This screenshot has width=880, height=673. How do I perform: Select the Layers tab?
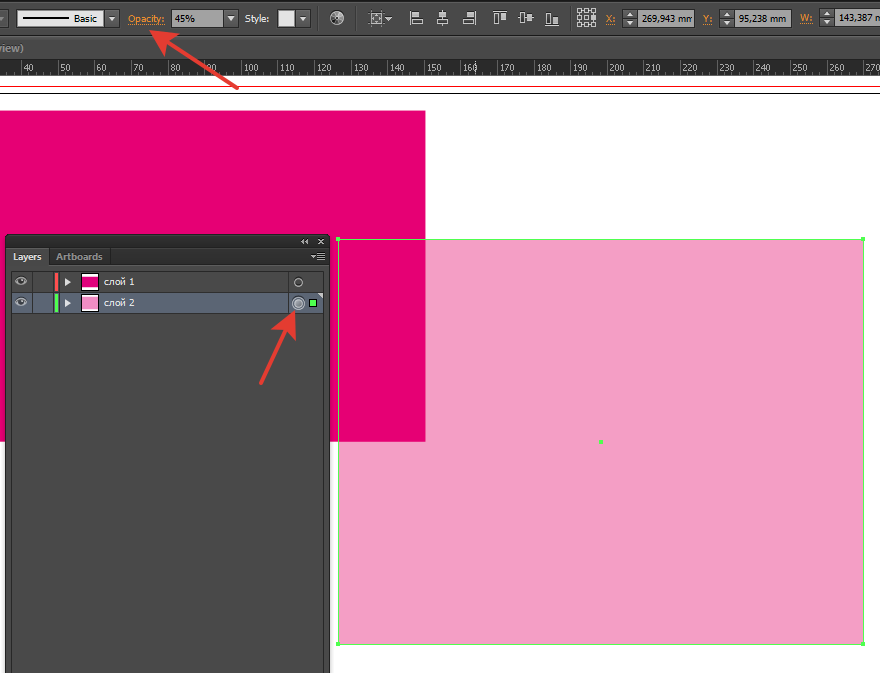coord(28,257)
